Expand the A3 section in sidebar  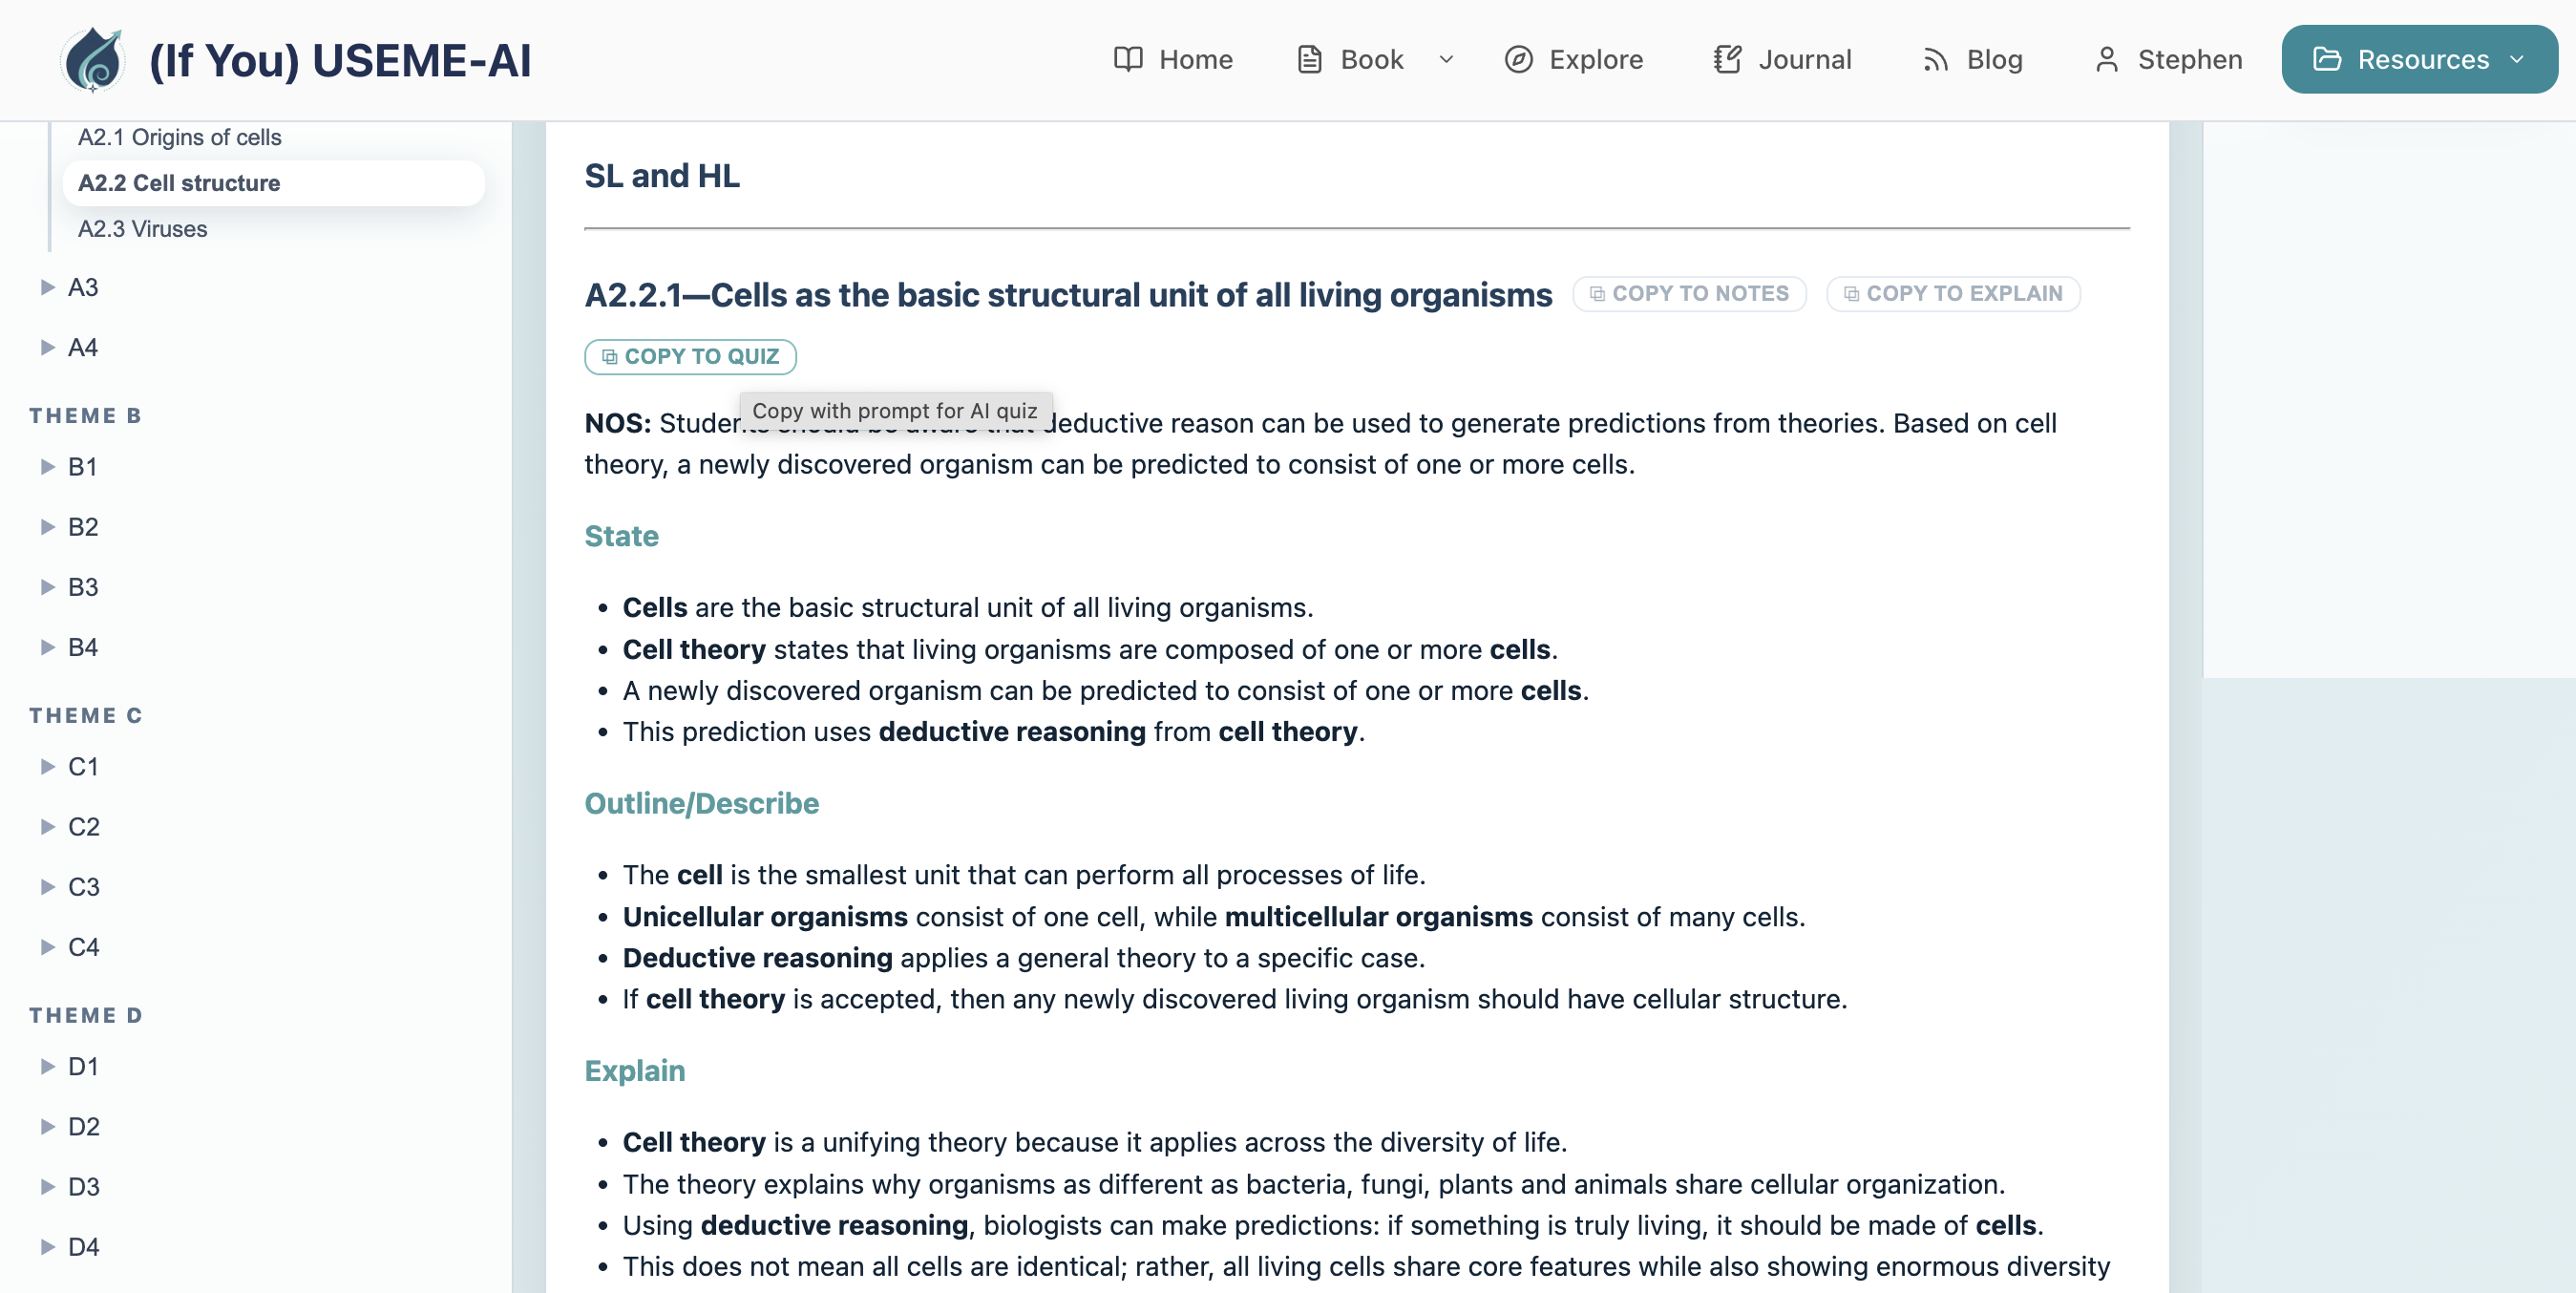click(47, 288)
